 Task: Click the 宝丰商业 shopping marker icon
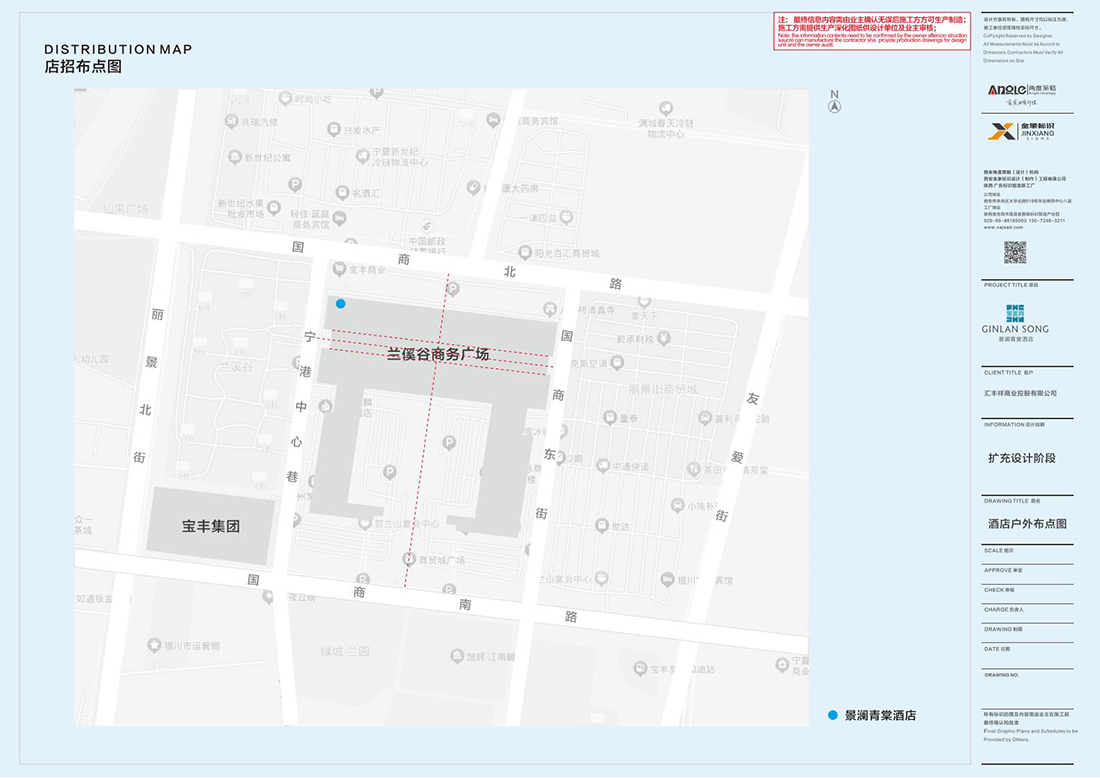coord(336,269)
